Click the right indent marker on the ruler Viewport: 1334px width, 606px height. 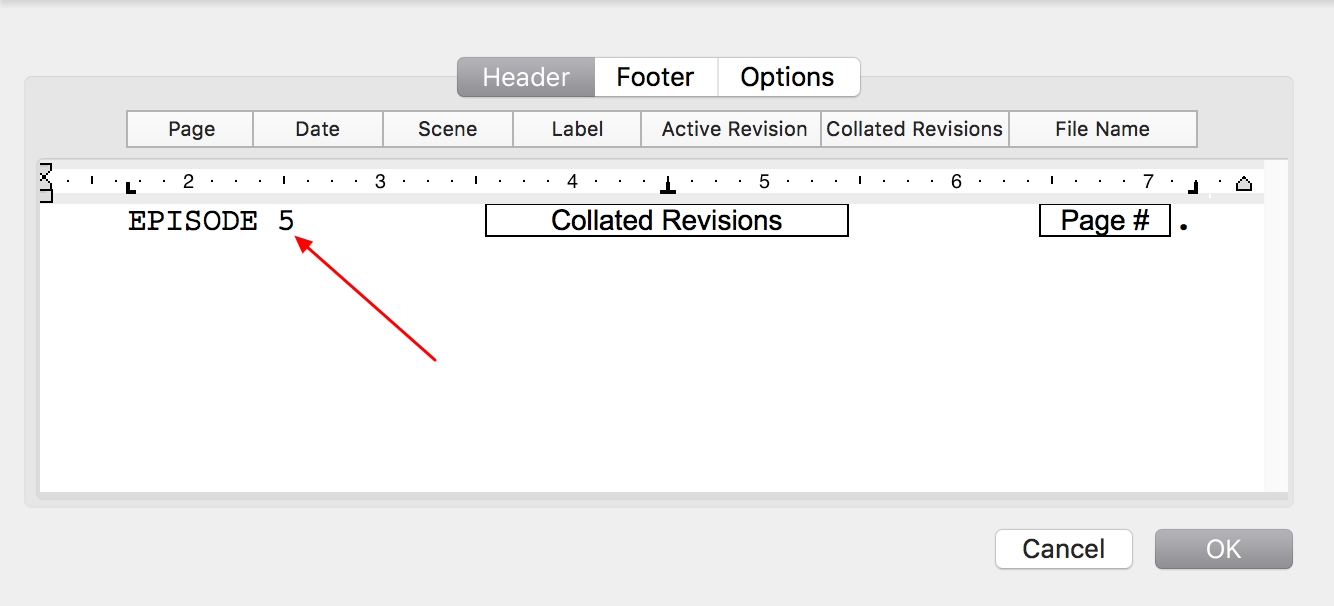(1244, 184)
